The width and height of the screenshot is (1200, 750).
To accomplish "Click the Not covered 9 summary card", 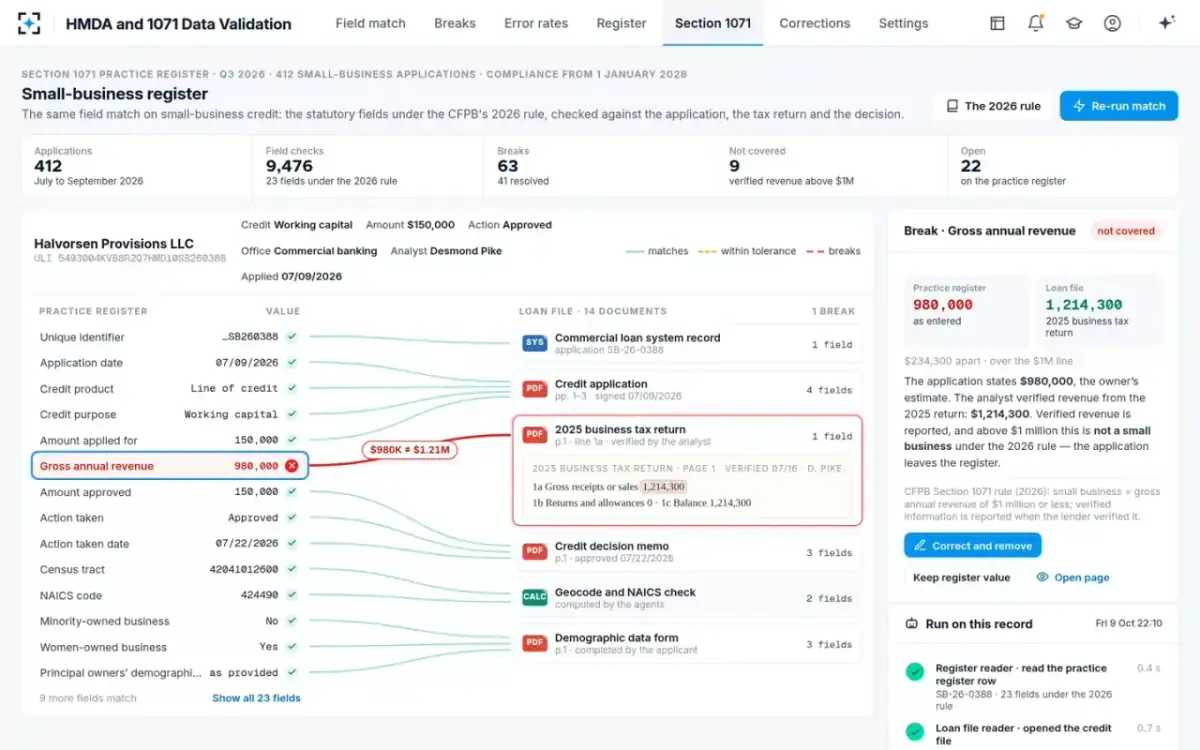I will point(832,166).
